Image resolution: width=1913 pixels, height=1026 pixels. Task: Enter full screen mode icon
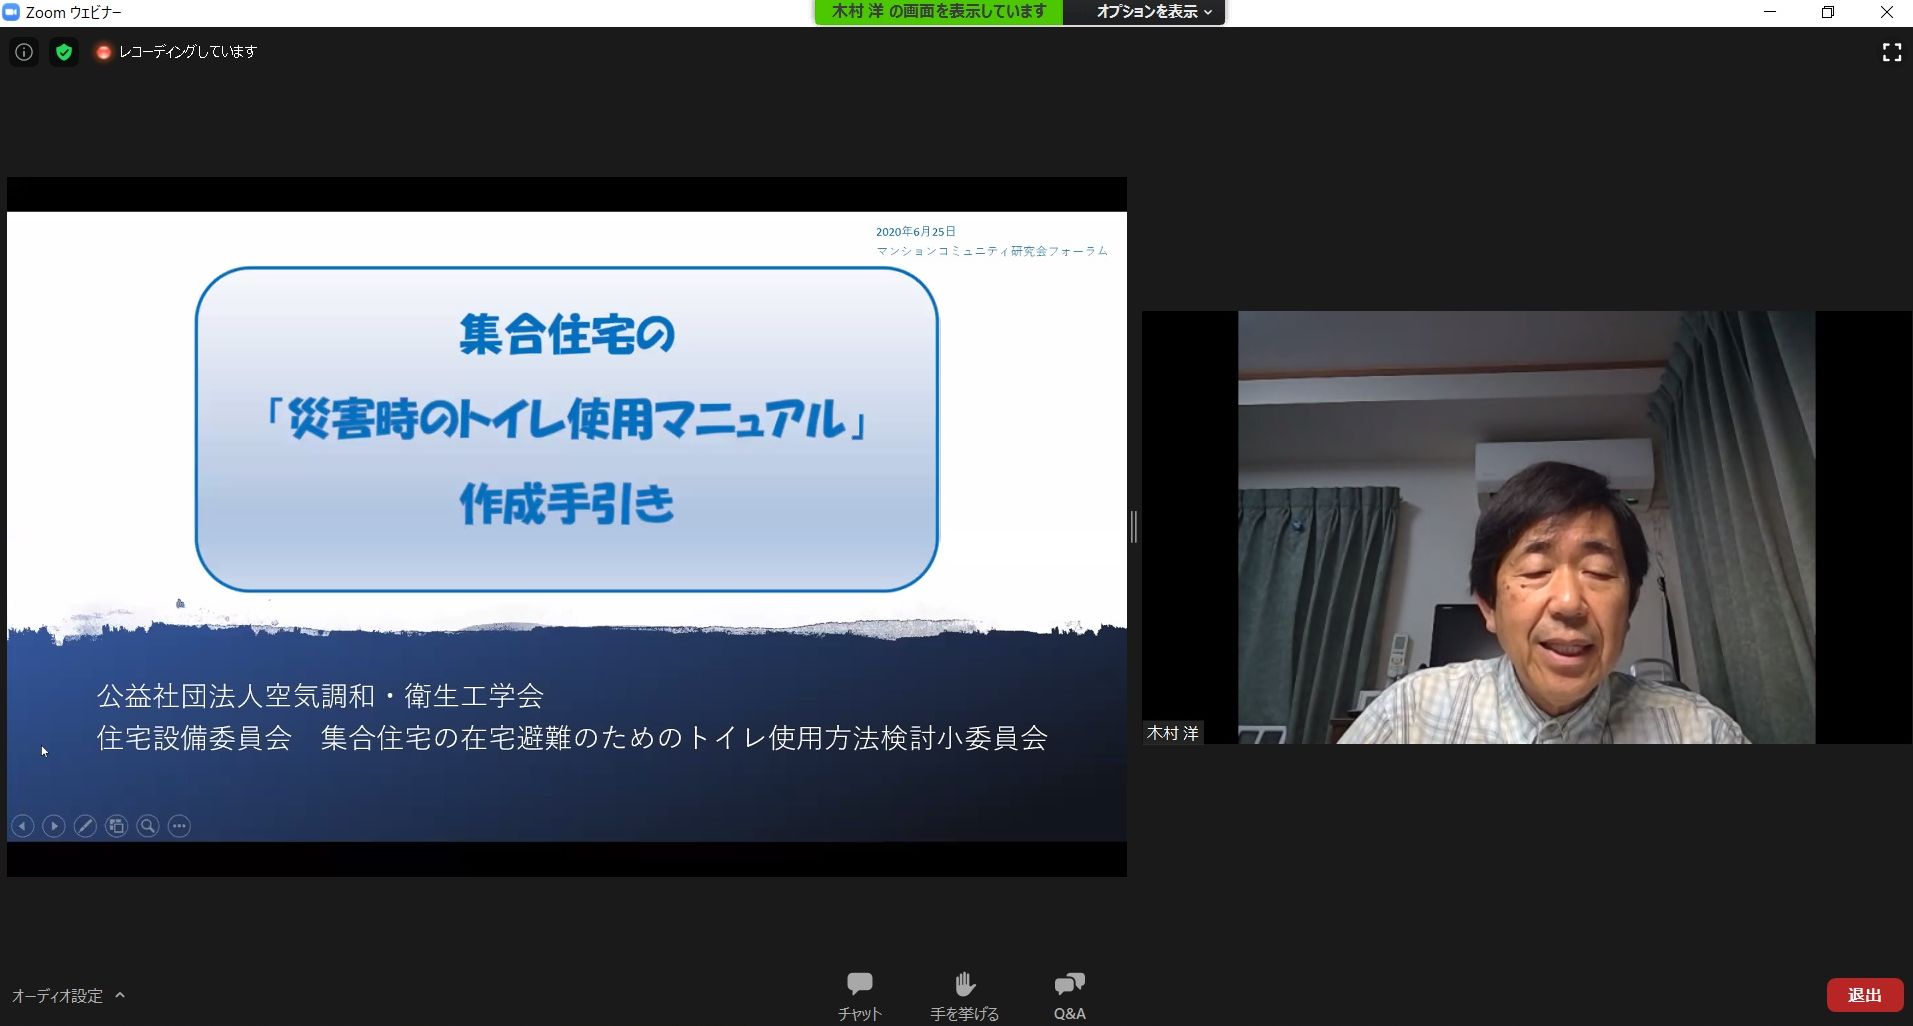coord(1892,52)
